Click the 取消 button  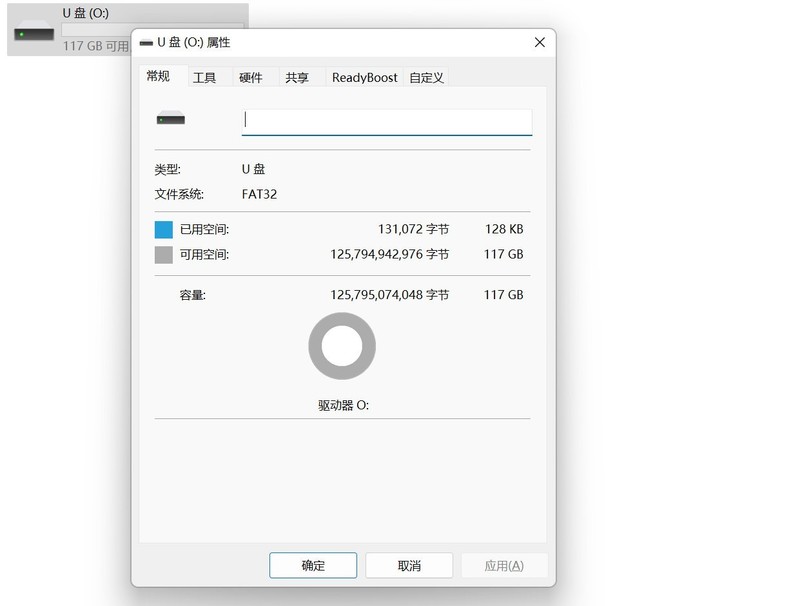(x=409, y=565)
